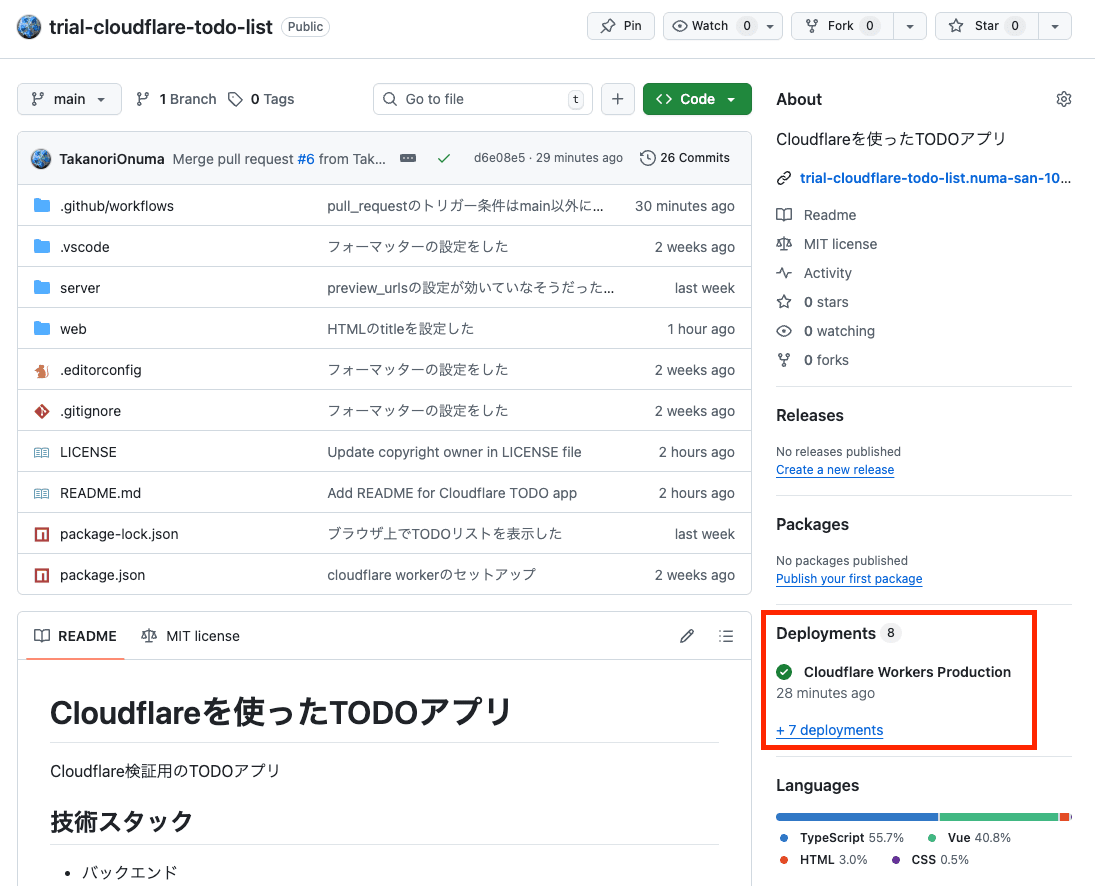Select the MIT license tab
The width and height of the screenshot is (1095, 886).
pos(191,636)
